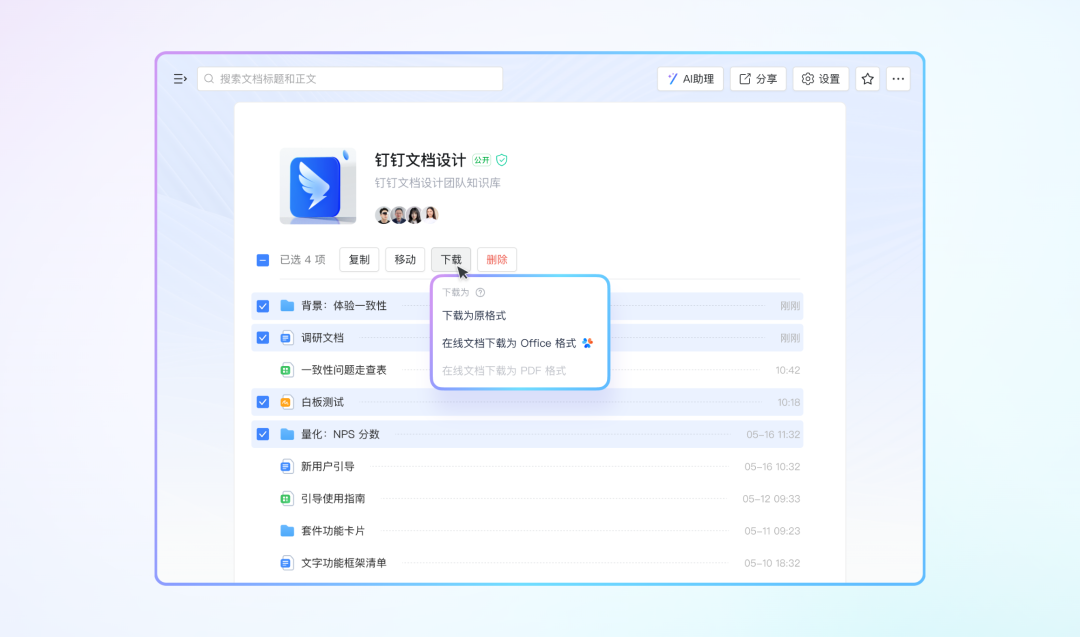Open the 钉钉文档设计 knowledge base logo
The image size is (1080, 637).
pyautogui.click(x=317, y=185)
